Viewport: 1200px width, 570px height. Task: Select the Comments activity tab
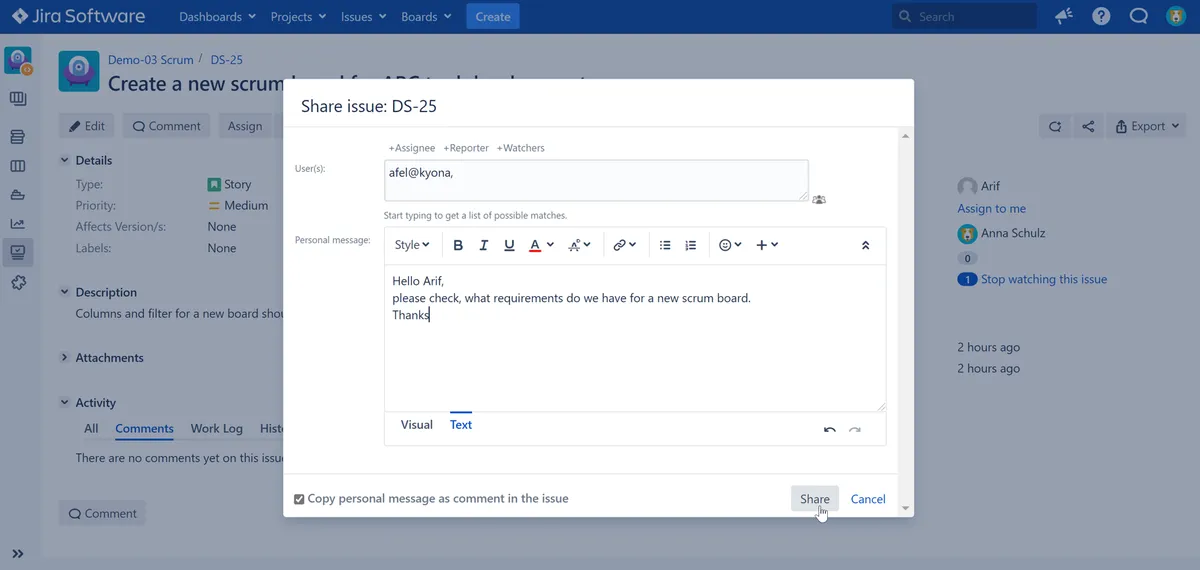(144, 428)
